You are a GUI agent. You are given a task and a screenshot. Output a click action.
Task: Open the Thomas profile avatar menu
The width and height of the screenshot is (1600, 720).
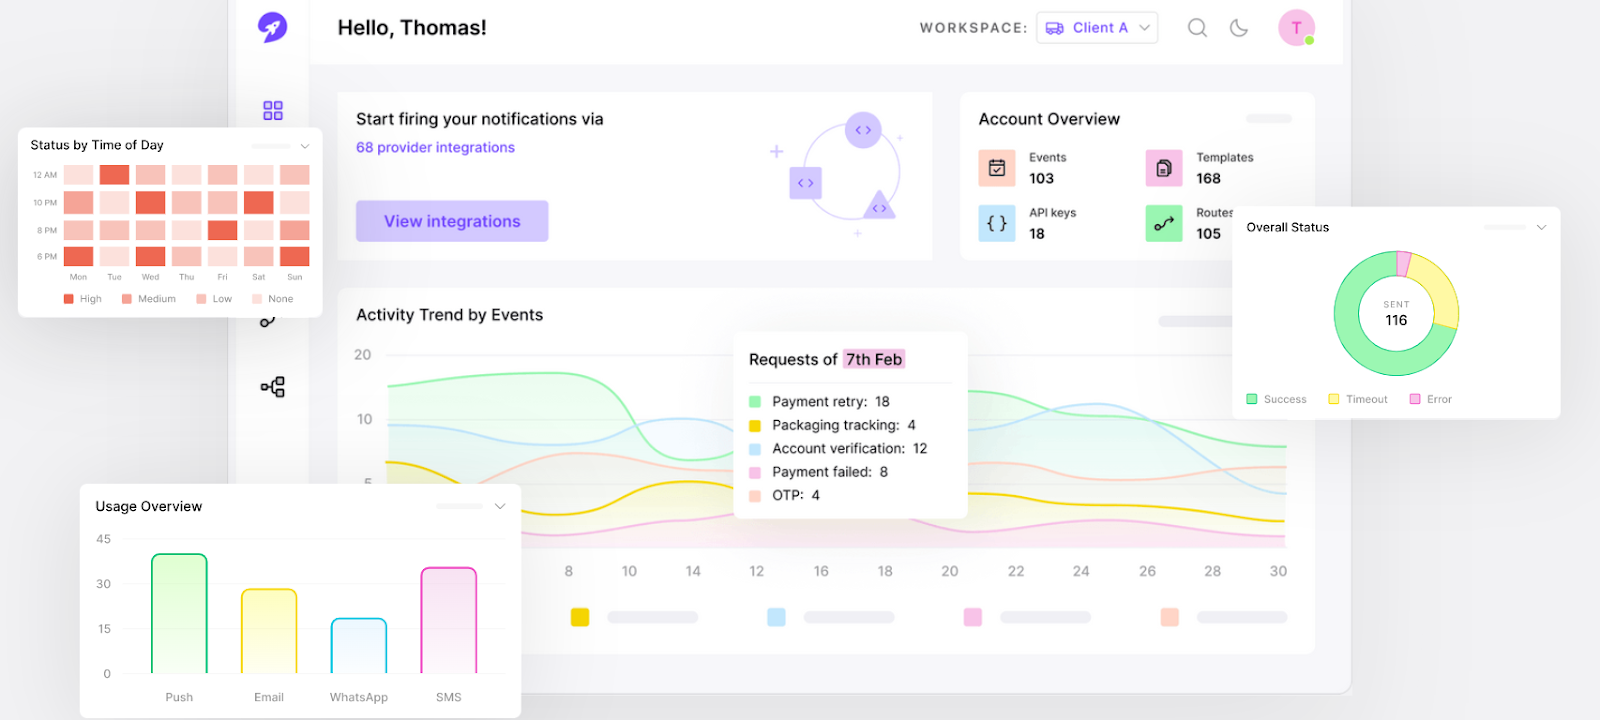tap(1296, 28)
